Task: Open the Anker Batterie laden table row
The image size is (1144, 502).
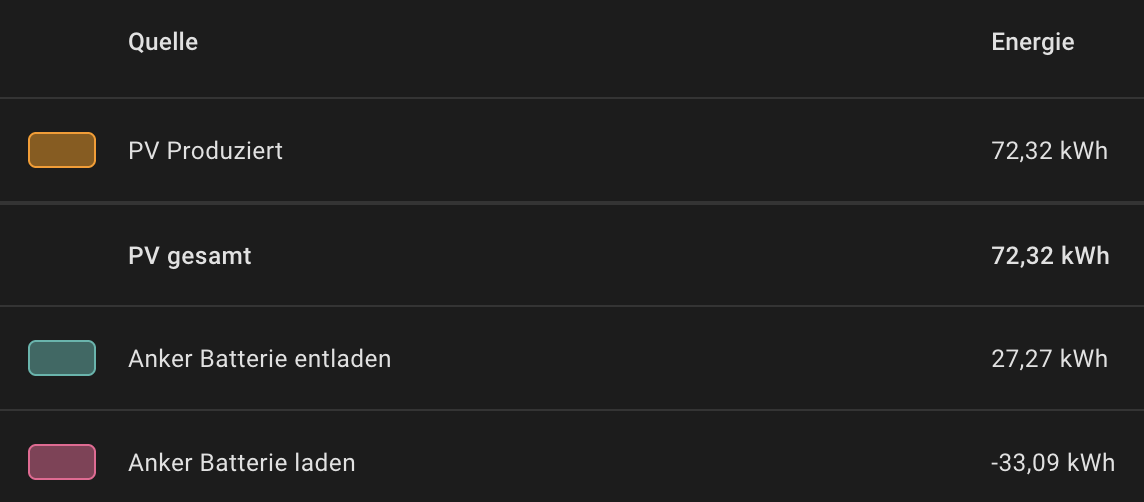Action: pyautogui.click(x=572, y=457)
